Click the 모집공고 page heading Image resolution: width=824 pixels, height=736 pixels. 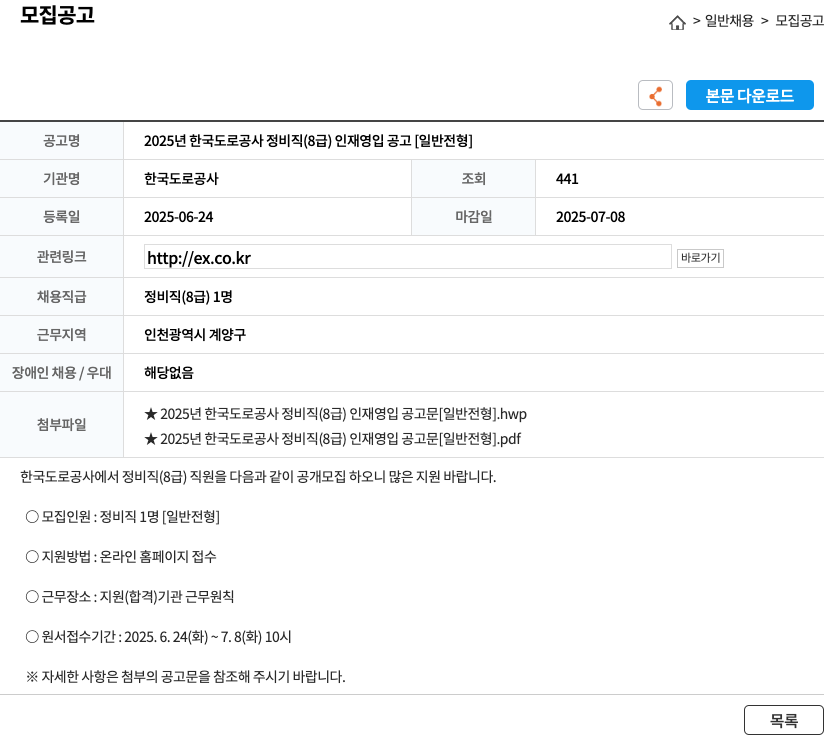57,14
